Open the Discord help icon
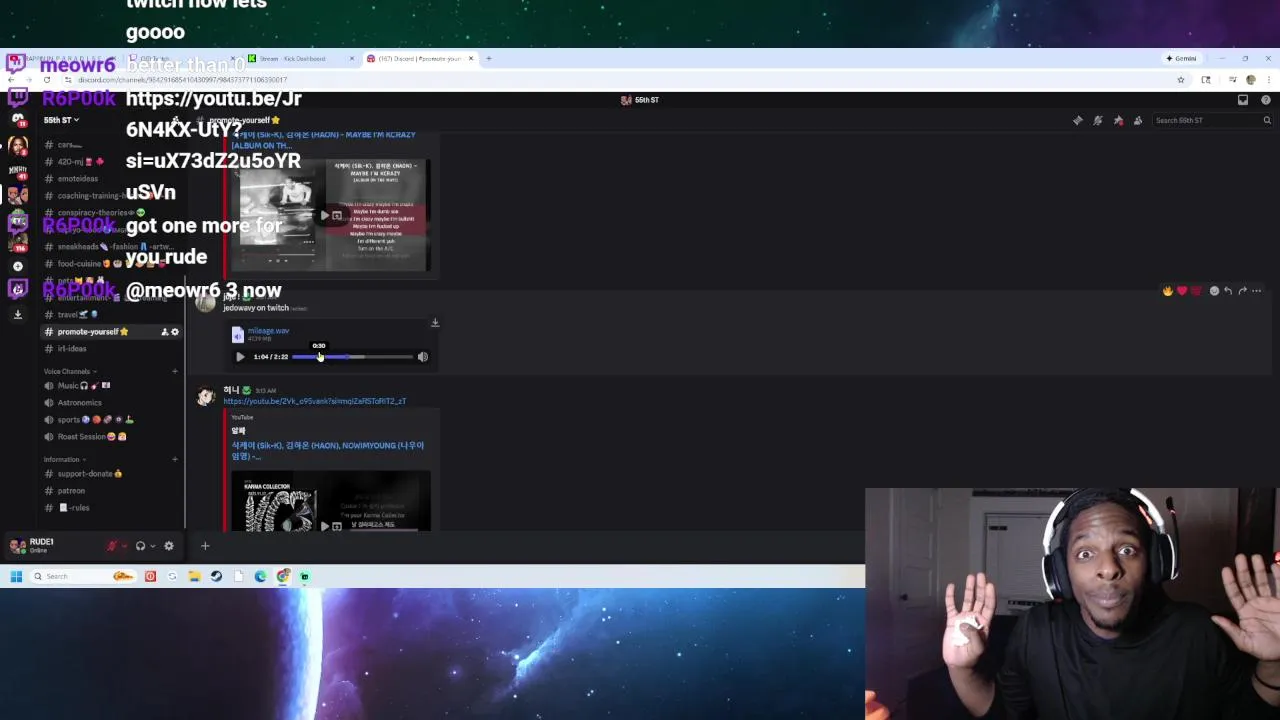 (x=1266, y=100)
